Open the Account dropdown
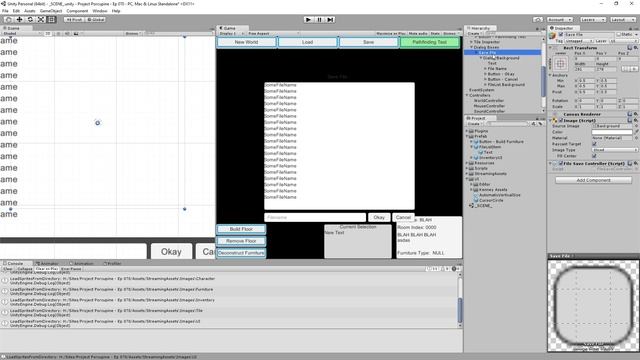 [x=560, y=20]
